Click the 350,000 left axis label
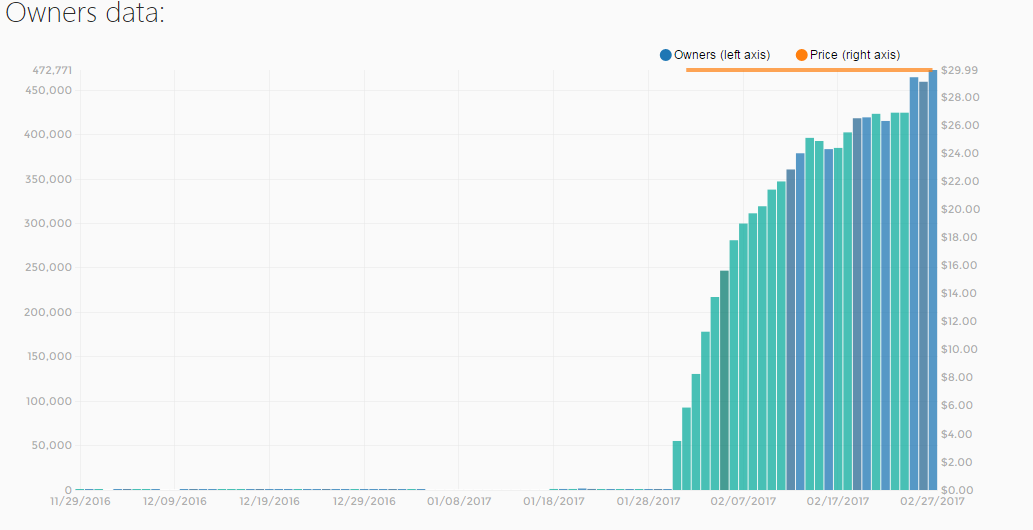Image resolution: width=1033 pixels, height=530 pixels. point(48,179)
